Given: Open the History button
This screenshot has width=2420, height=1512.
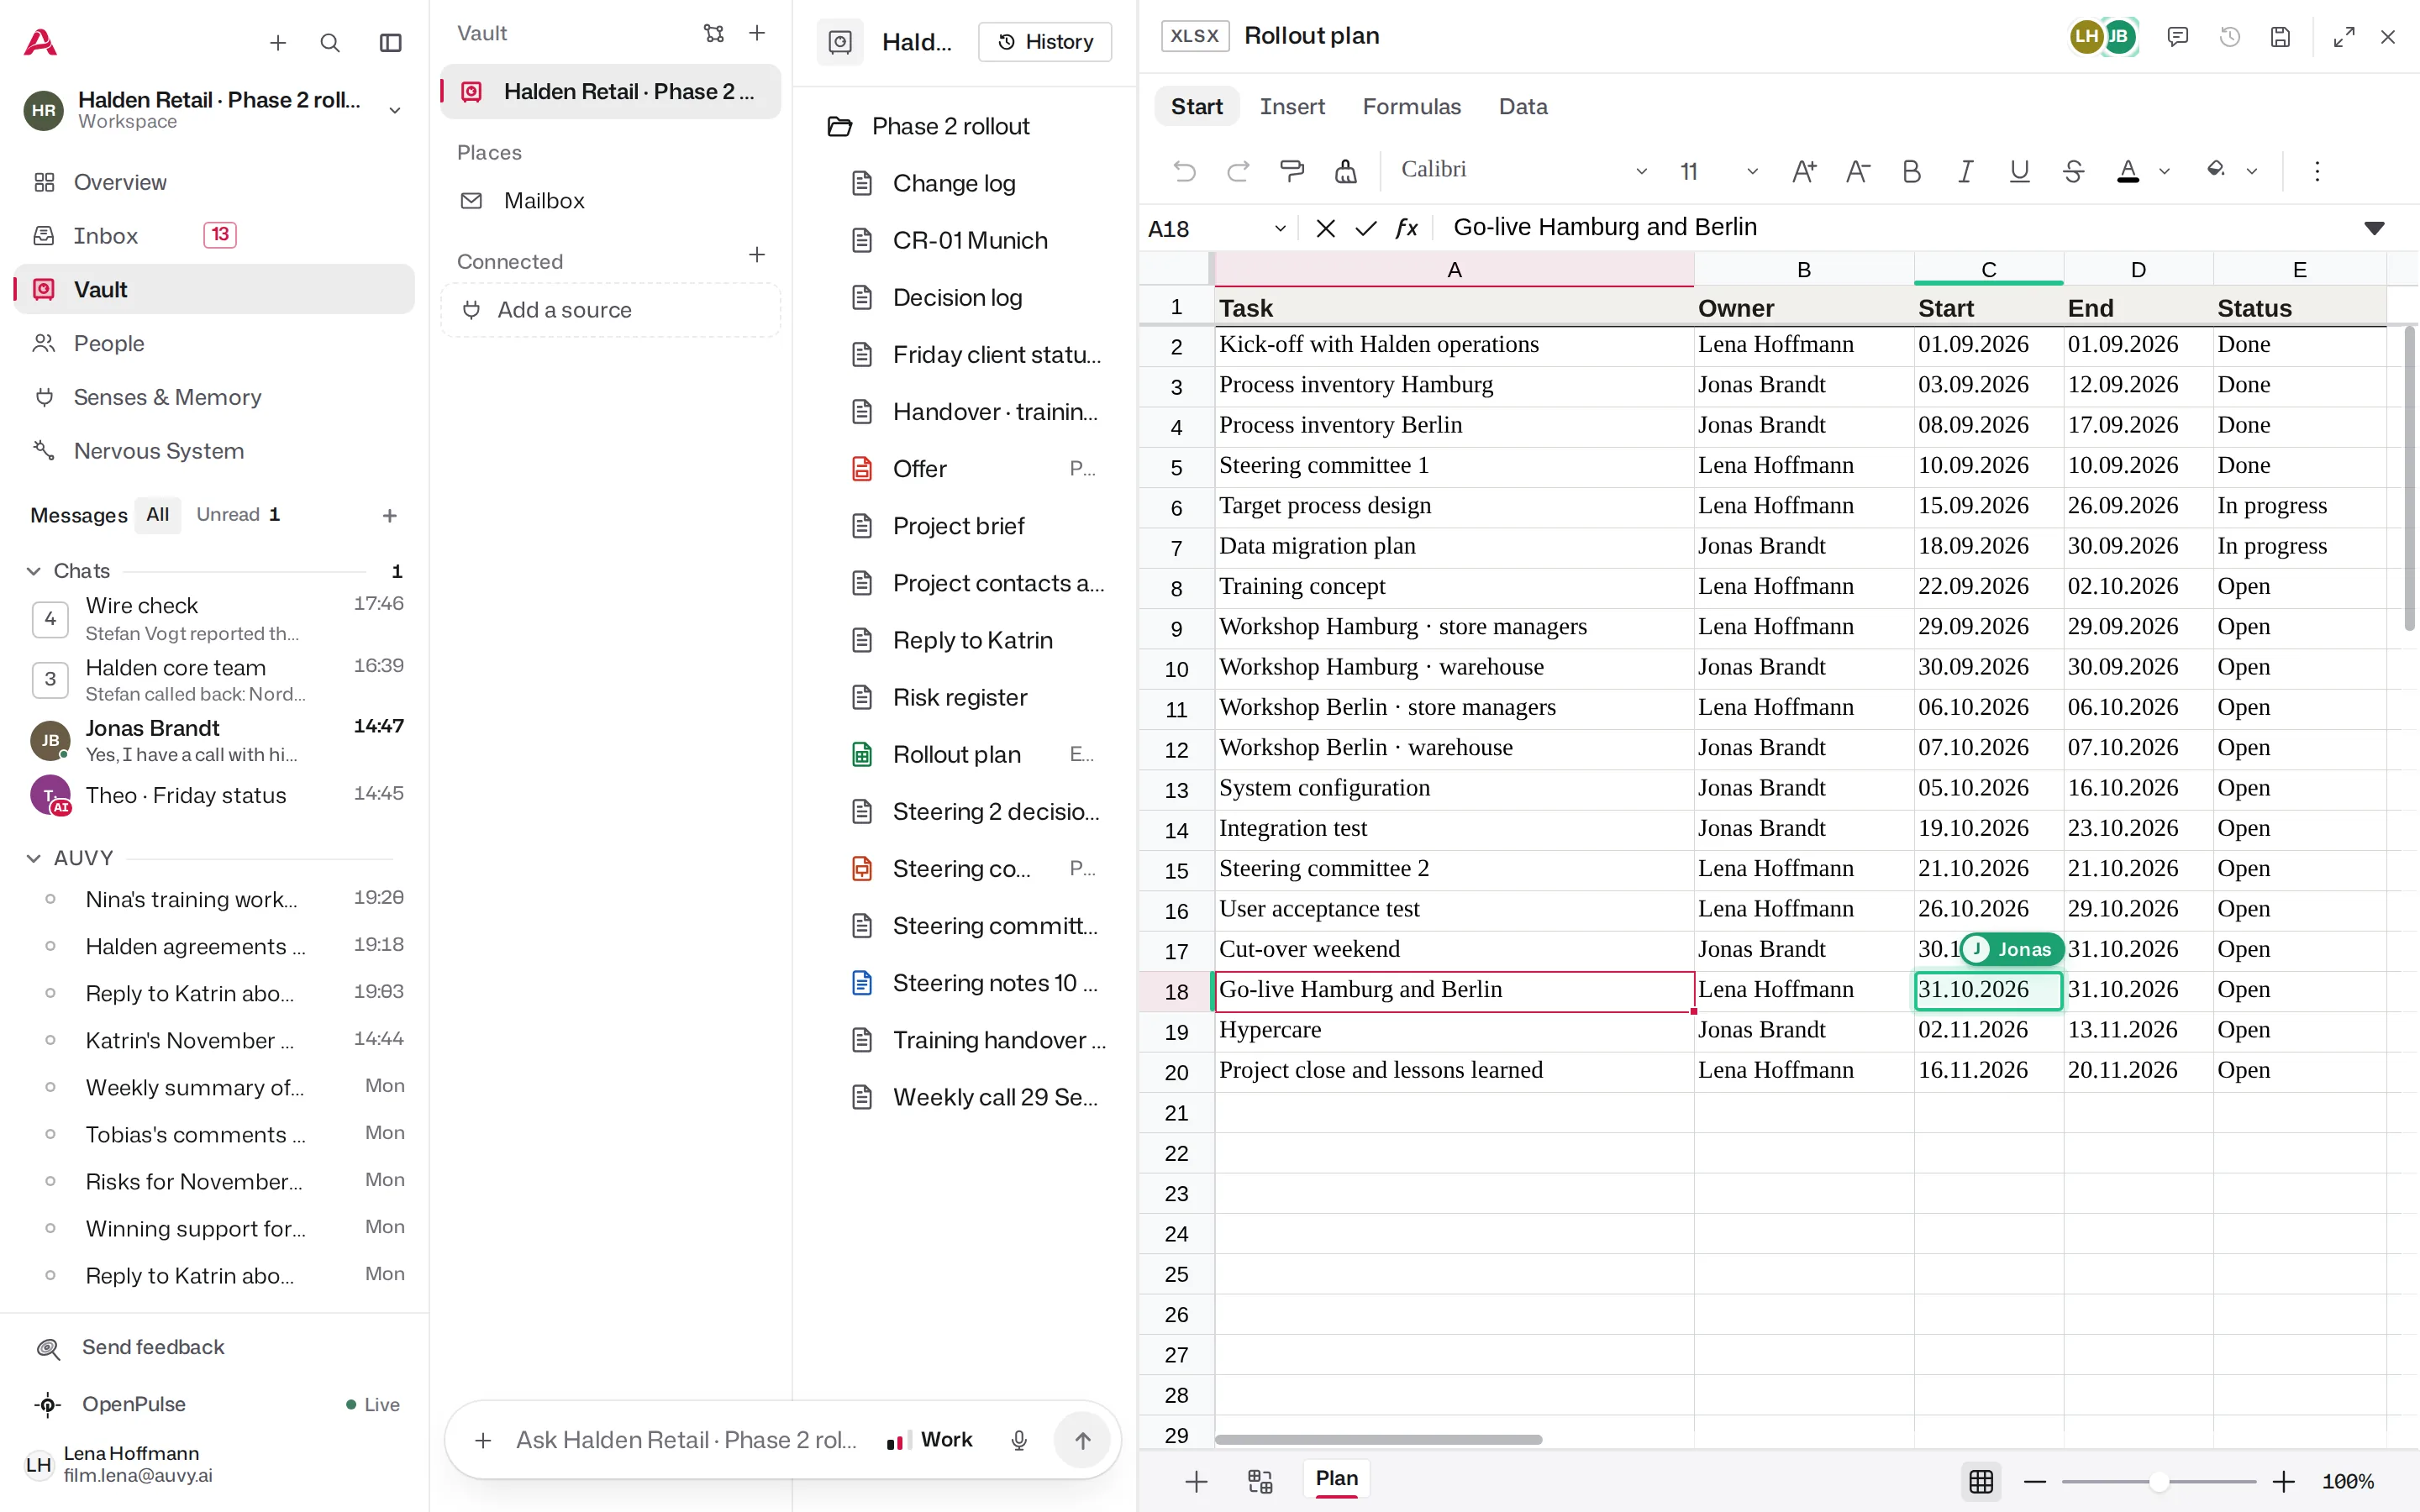Looking at the screenshot, I should 1044,42.
